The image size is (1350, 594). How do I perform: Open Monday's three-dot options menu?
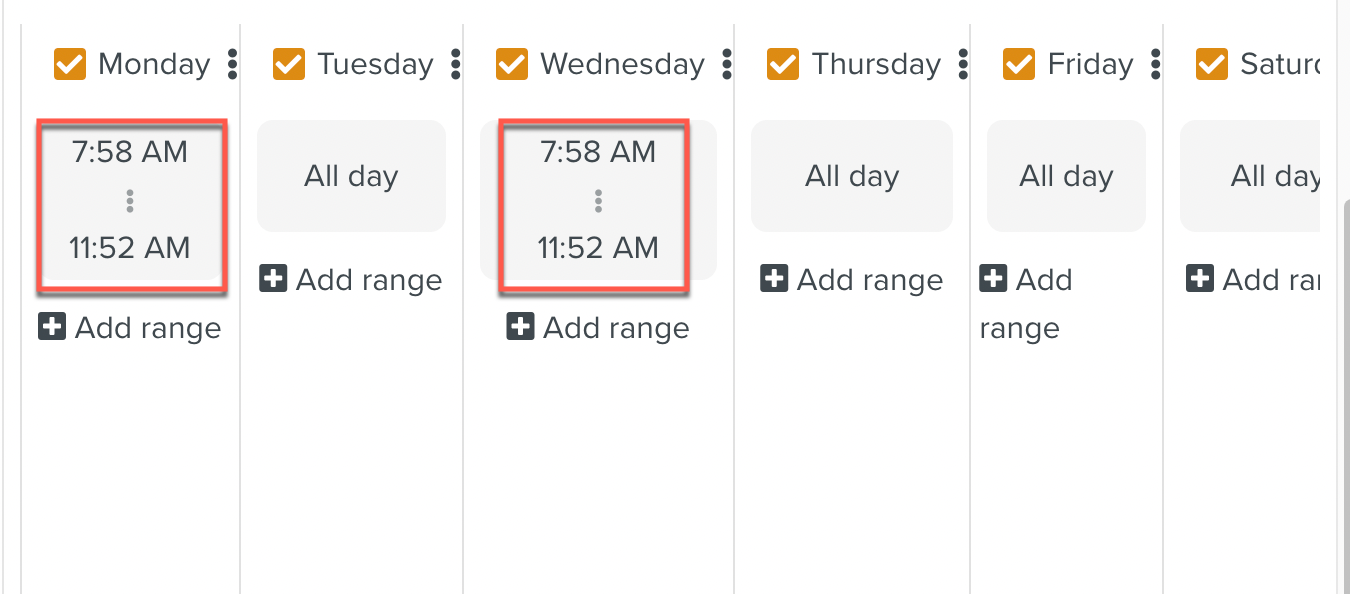(233, 65)
